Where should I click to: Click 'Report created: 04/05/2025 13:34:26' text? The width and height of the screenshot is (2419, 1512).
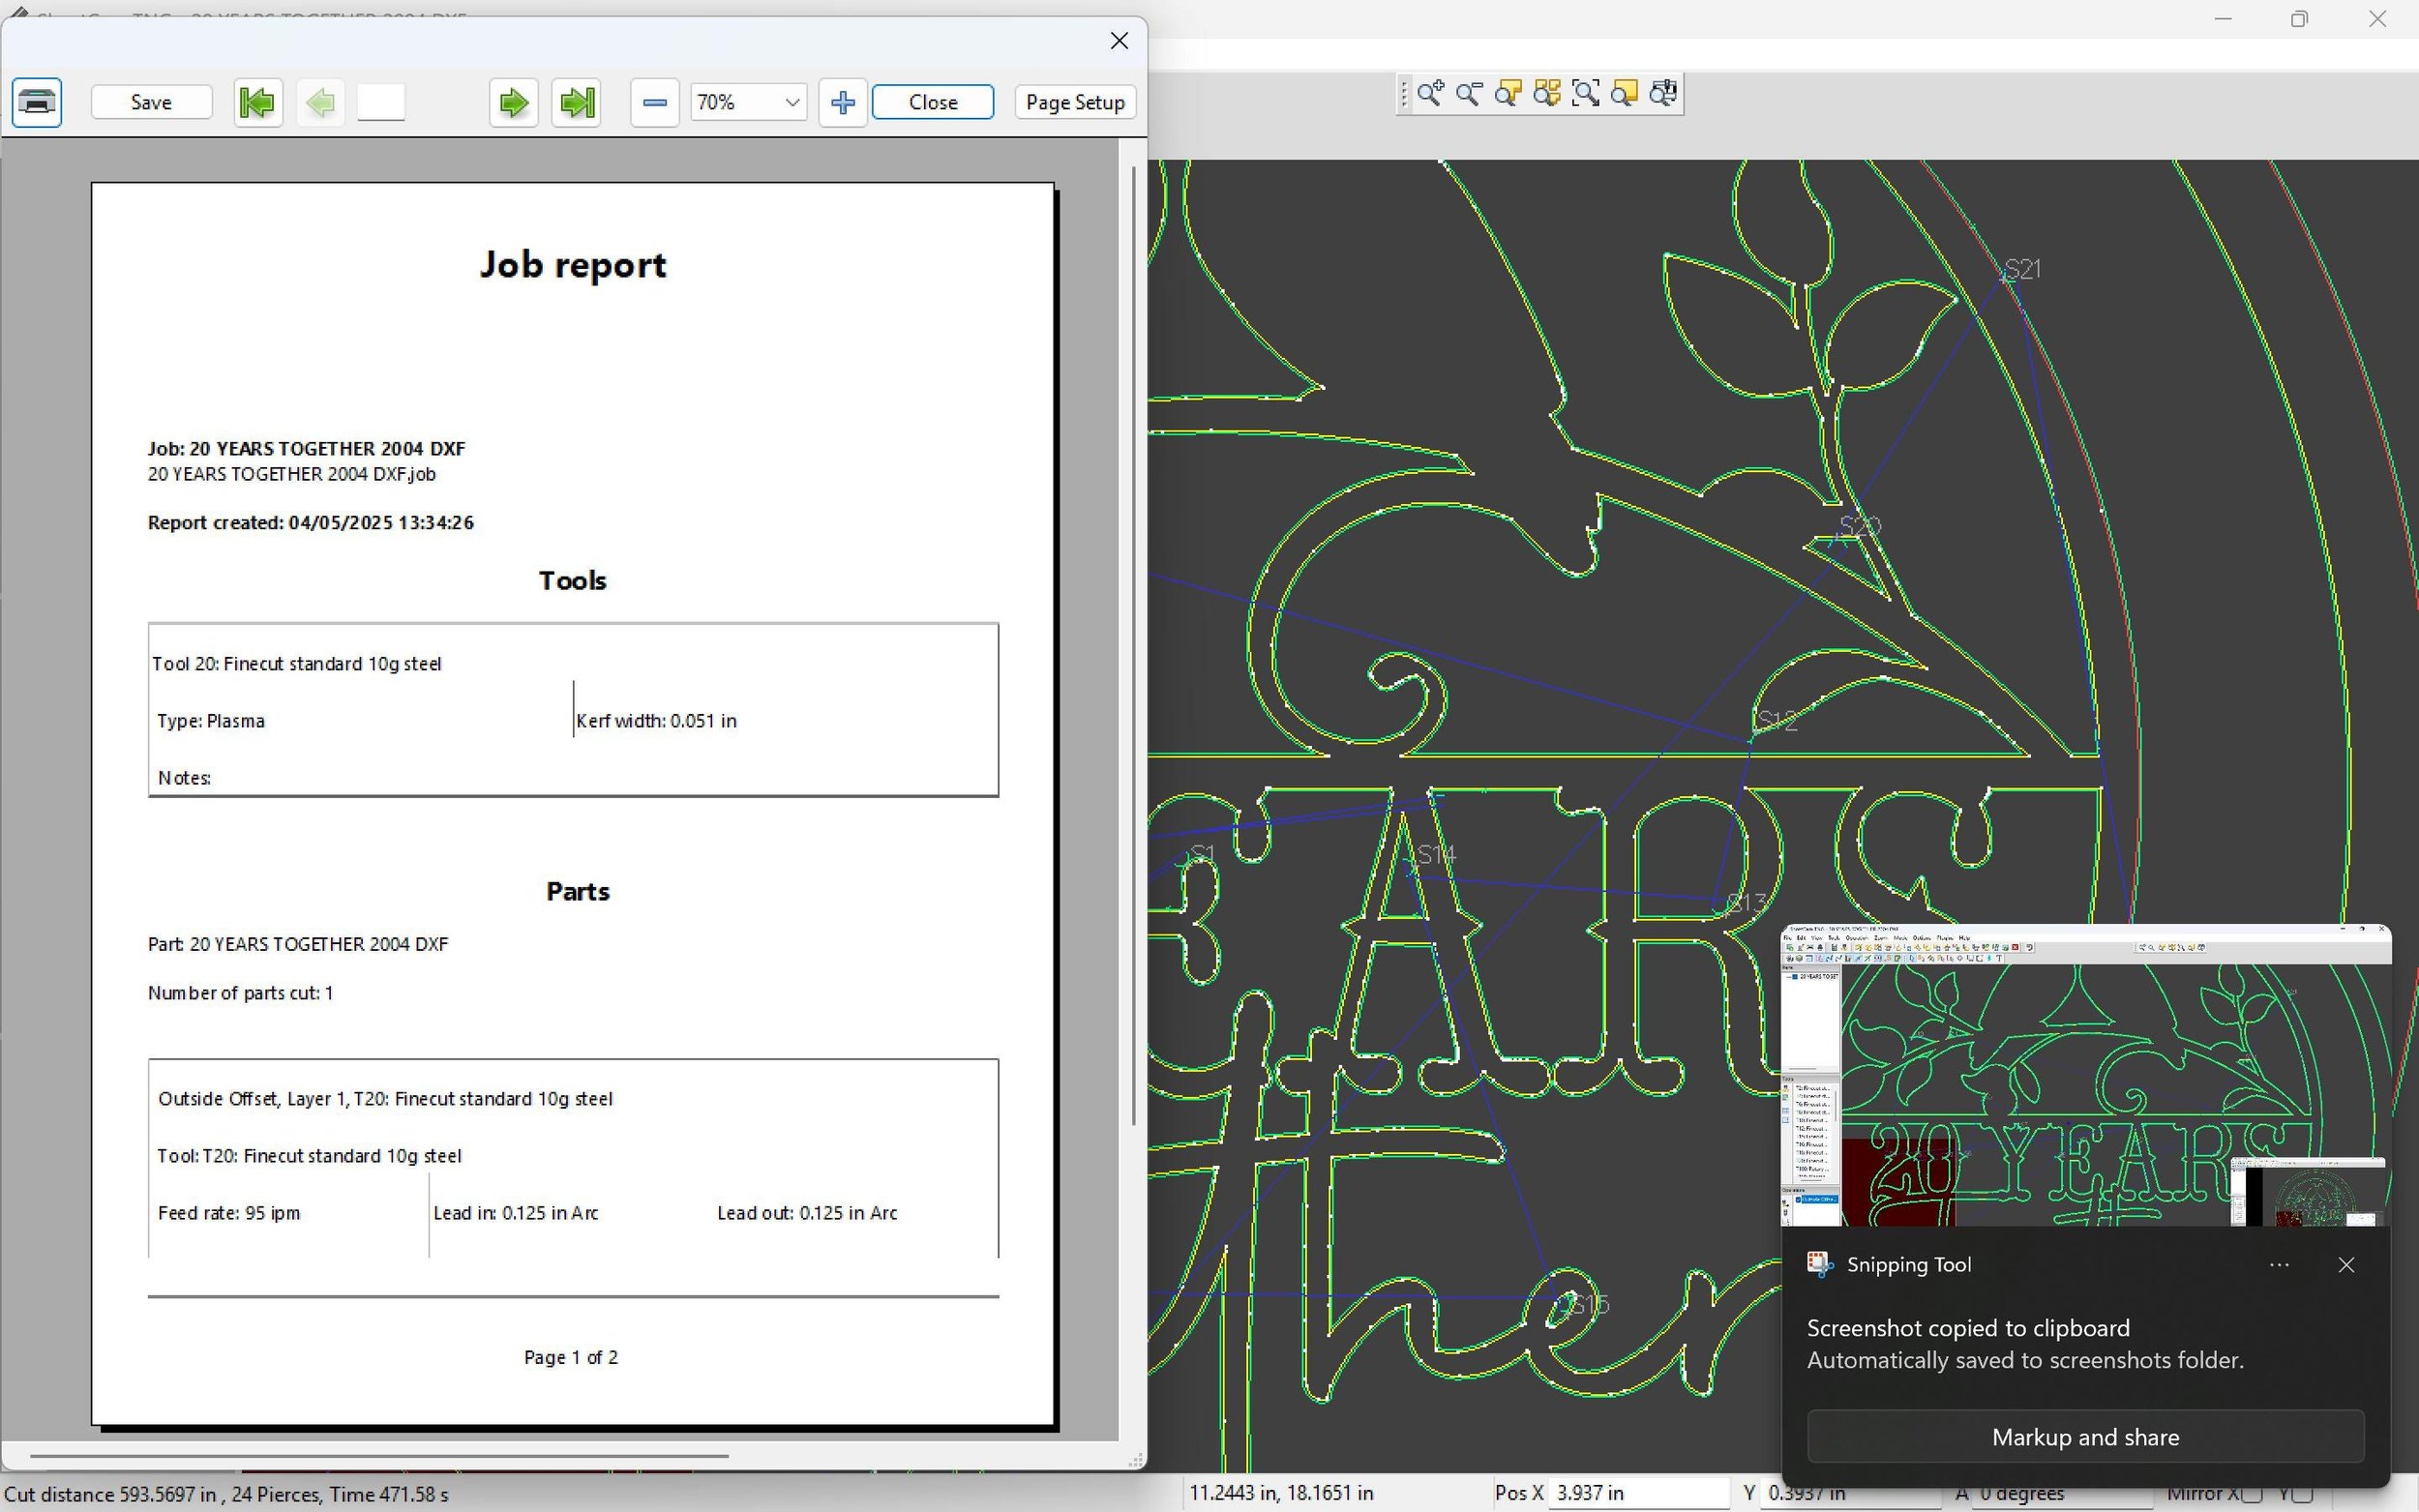click(x=311, y=522)
